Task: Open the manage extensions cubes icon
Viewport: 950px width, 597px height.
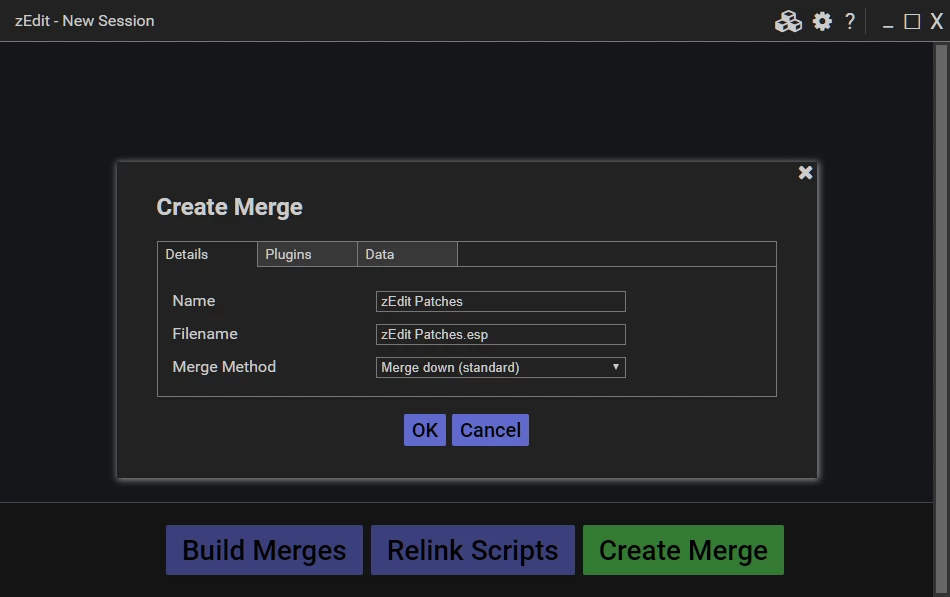Action: pyautogui.click(x=788, y=21)
